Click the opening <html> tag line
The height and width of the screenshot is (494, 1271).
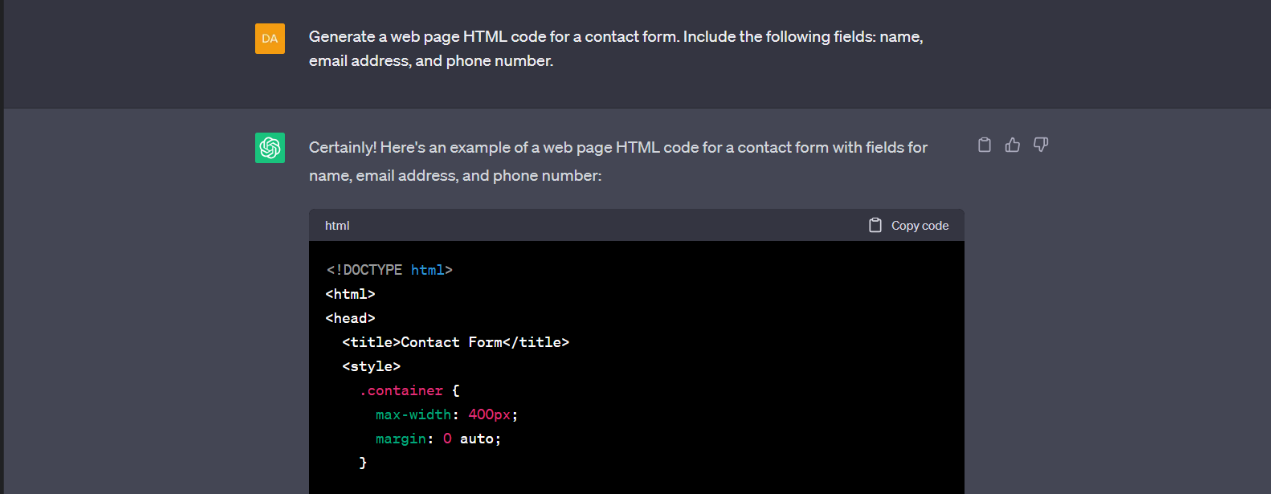351,294
